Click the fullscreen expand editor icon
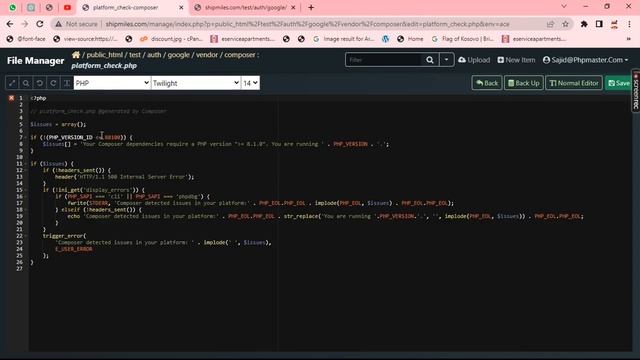This screenshot has height=360, width=640. [x=12, y=83]
